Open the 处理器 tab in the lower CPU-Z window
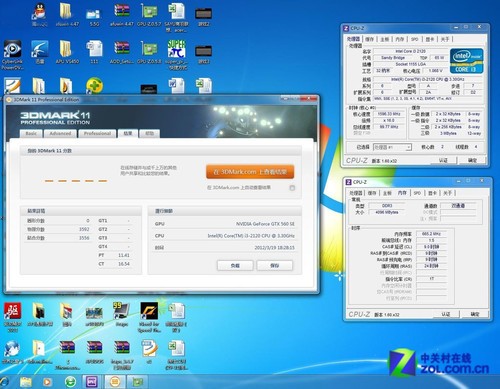Image resolution: width=500 pixels, height=389 pixels. coord(356,193)
